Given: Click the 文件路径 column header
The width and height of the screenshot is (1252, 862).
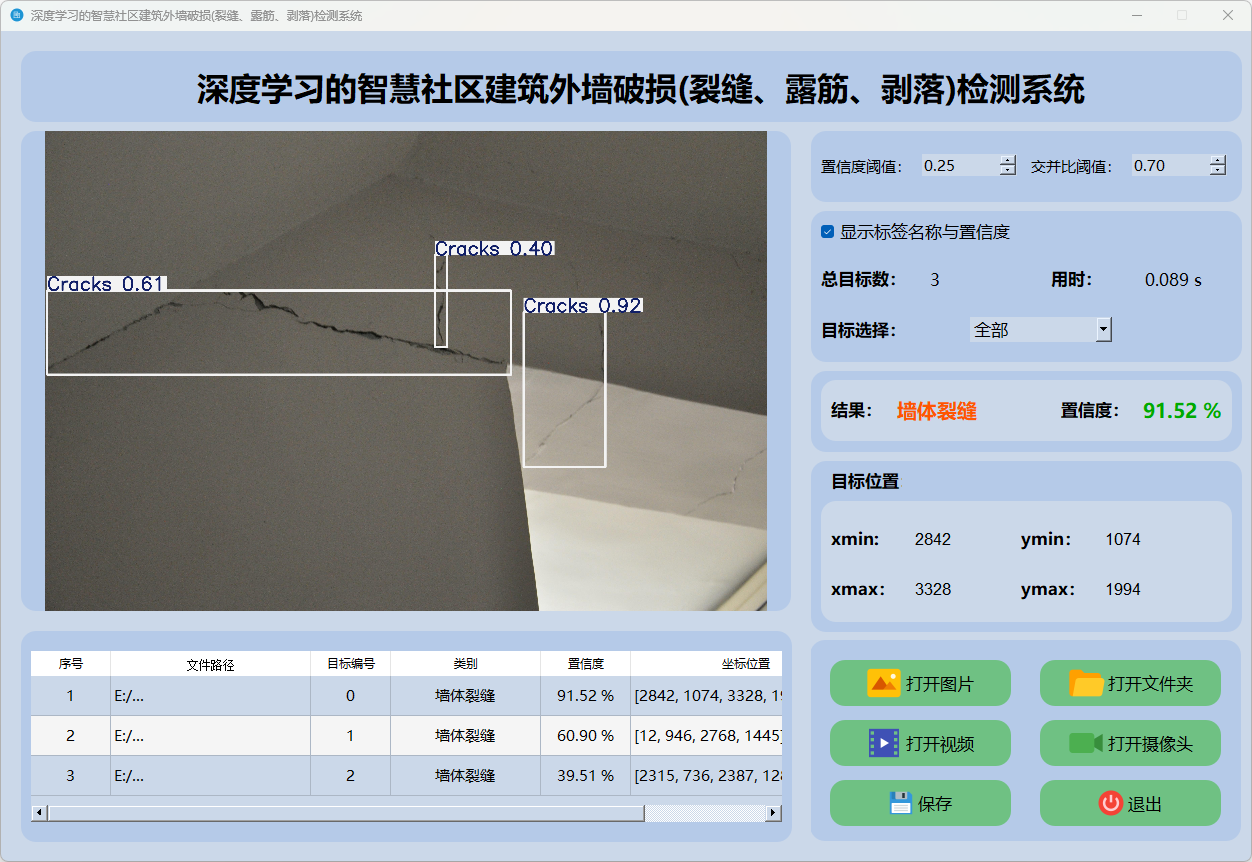Looking at the screenshot, I should (x=210, y=664).
